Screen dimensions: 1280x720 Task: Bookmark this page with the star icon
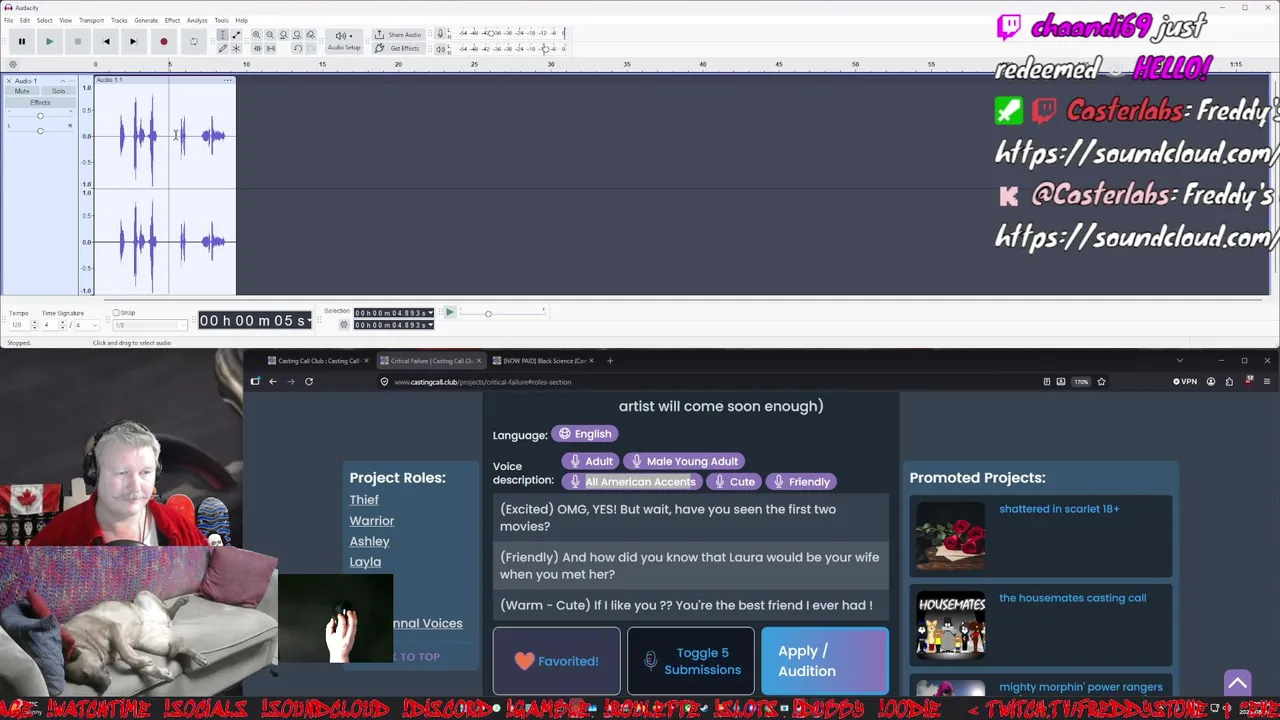pos(1101,381)
